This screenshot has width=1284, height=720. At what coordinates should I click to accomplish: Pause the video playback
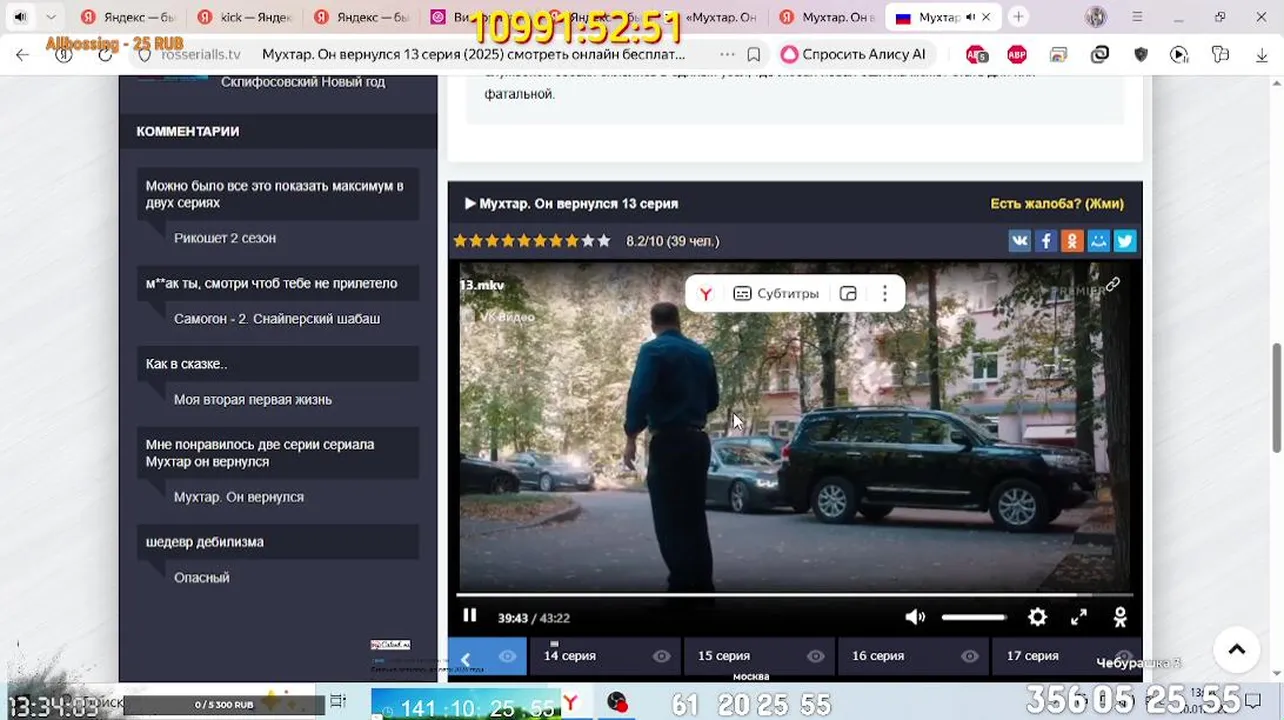[x=470, y=616]
